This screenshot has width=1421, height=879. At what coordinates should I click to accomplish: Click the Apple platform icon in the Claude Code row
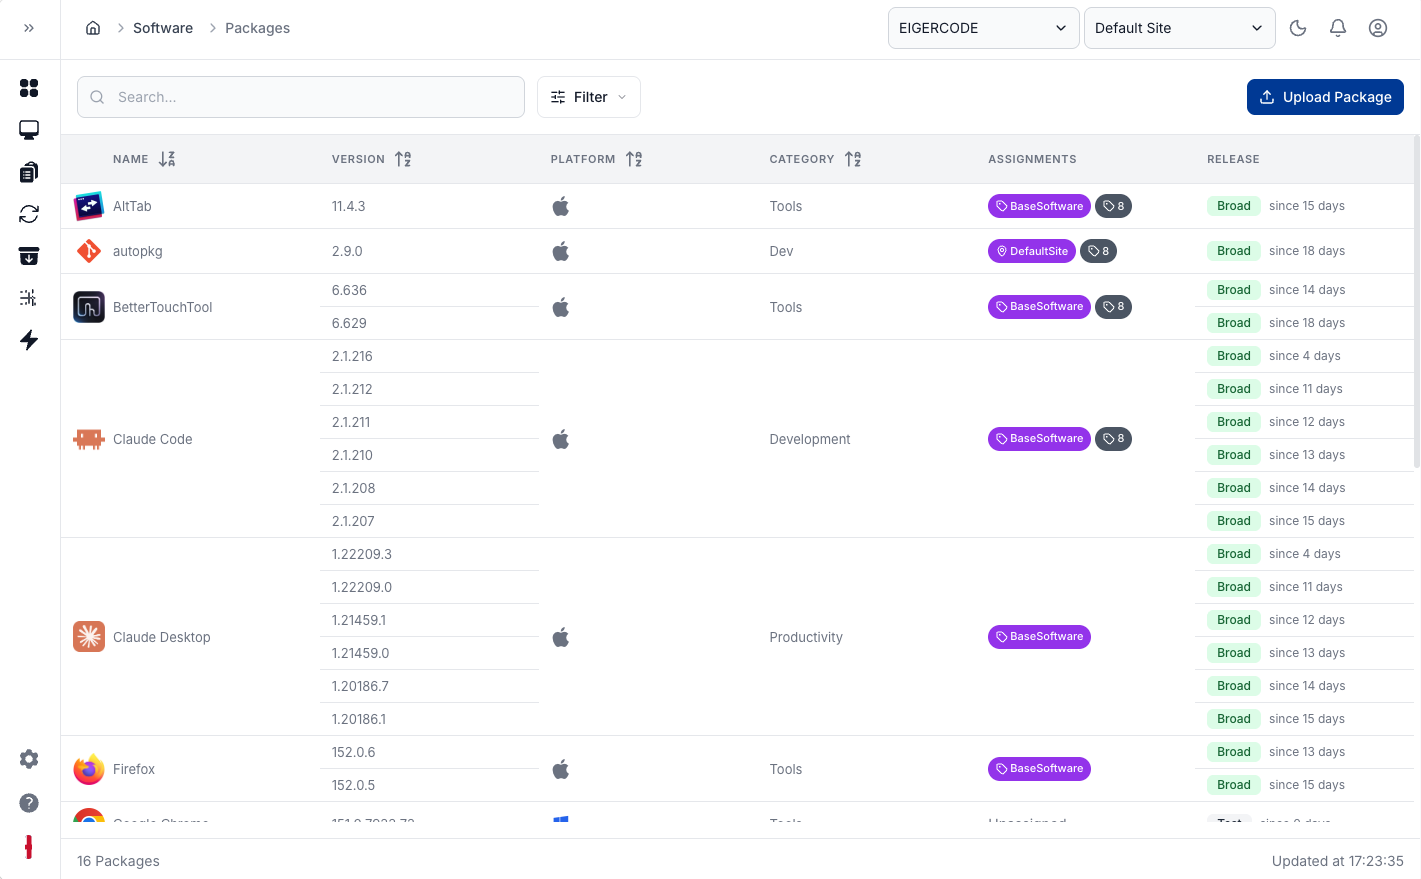pyautogui.click(x=561, y=439)
